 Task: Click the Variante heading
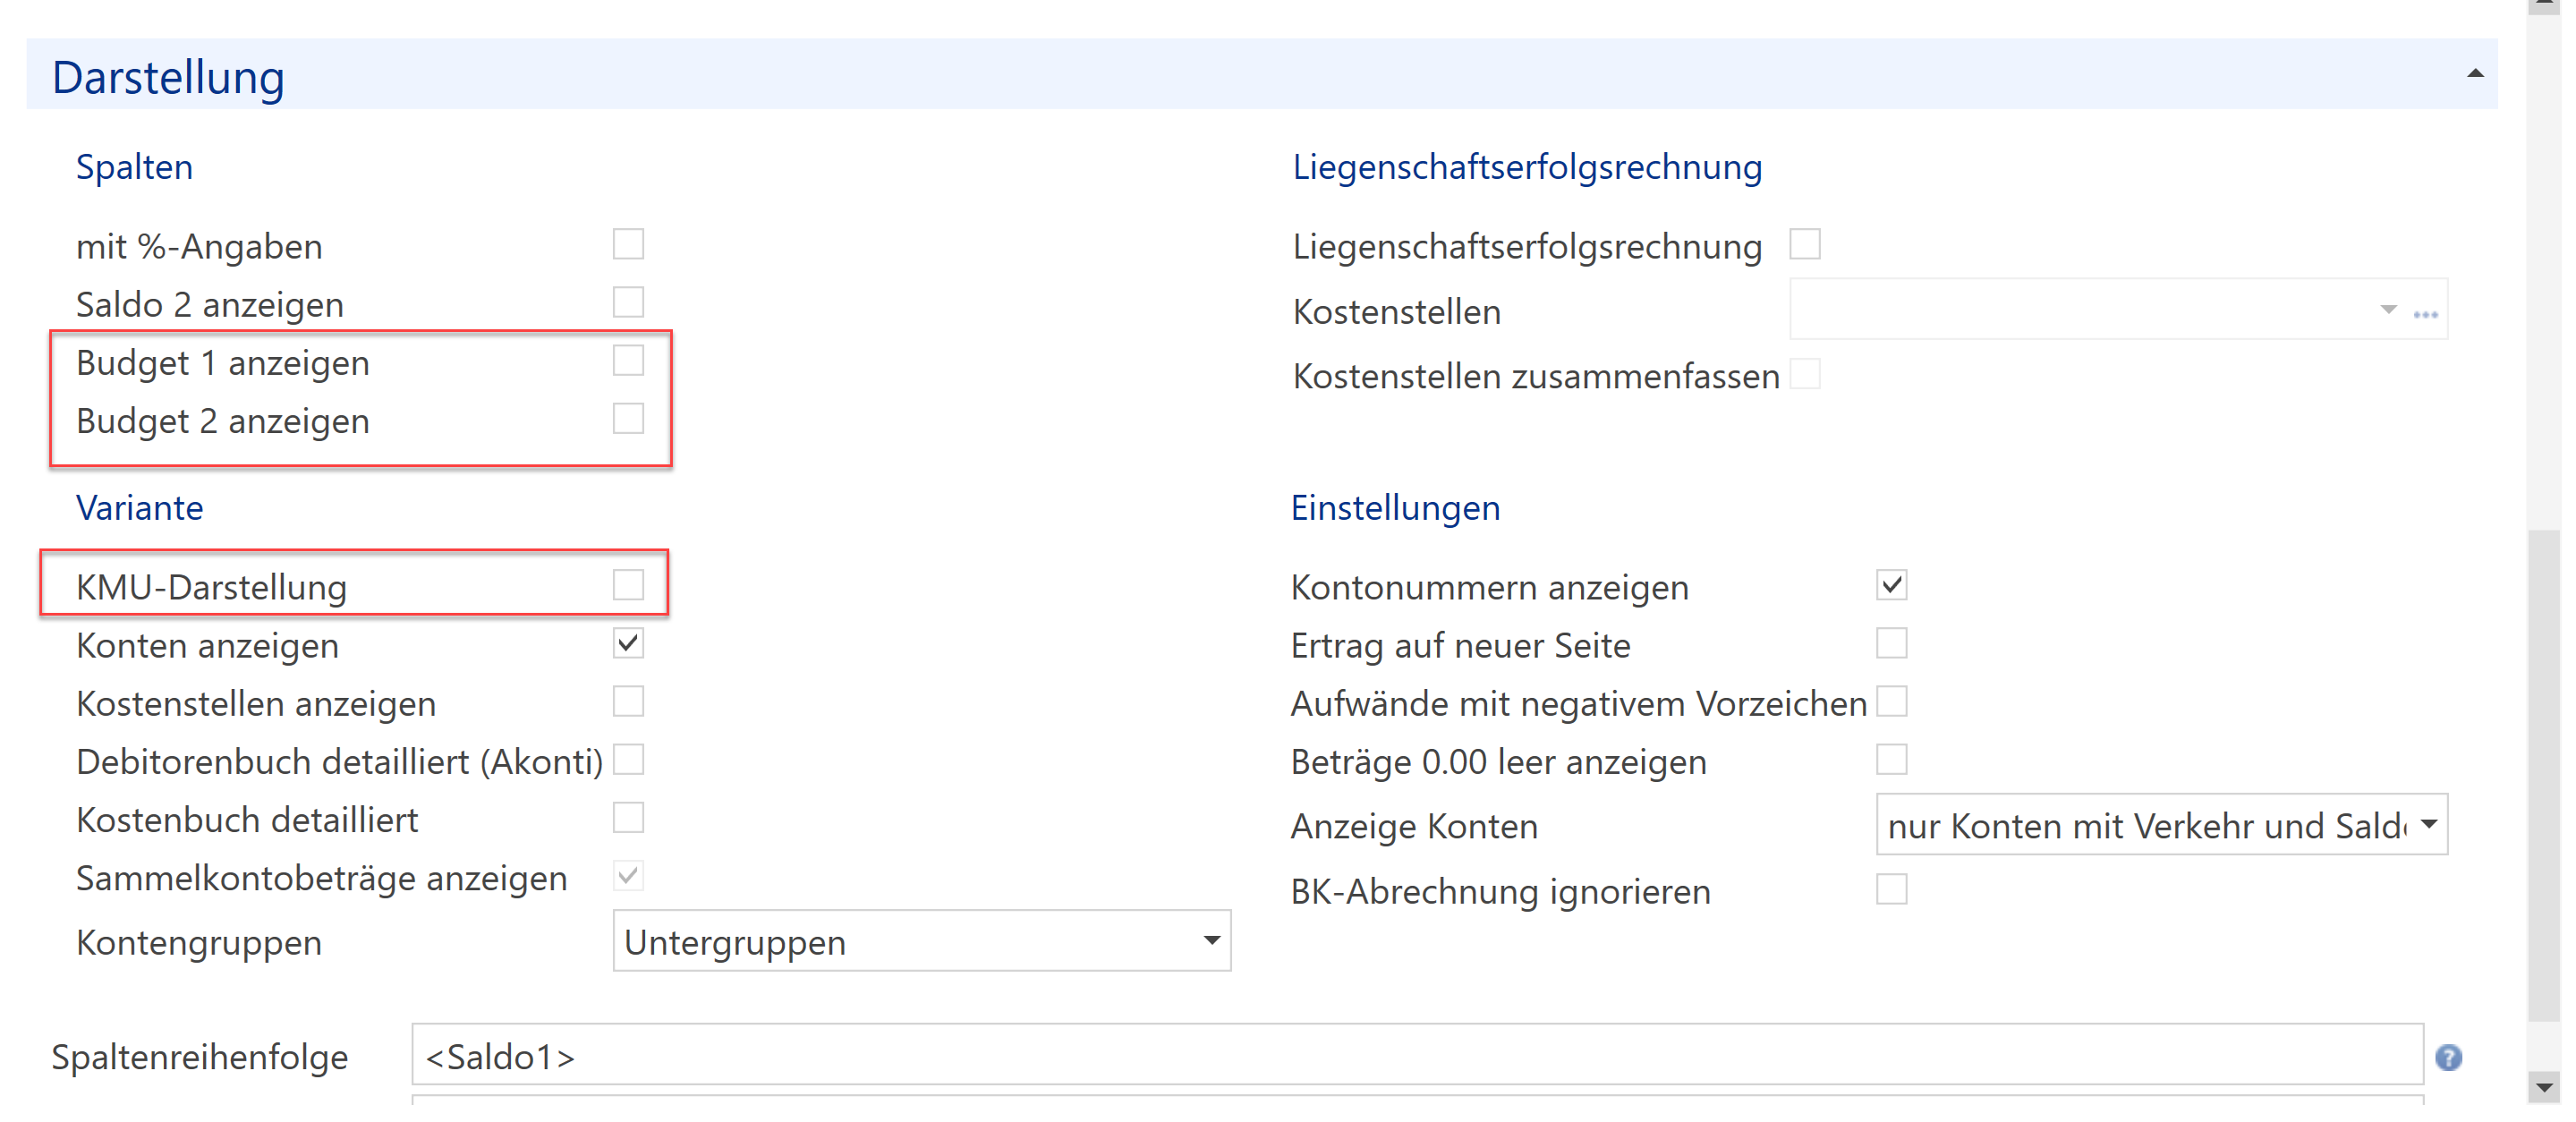[139, 508]
